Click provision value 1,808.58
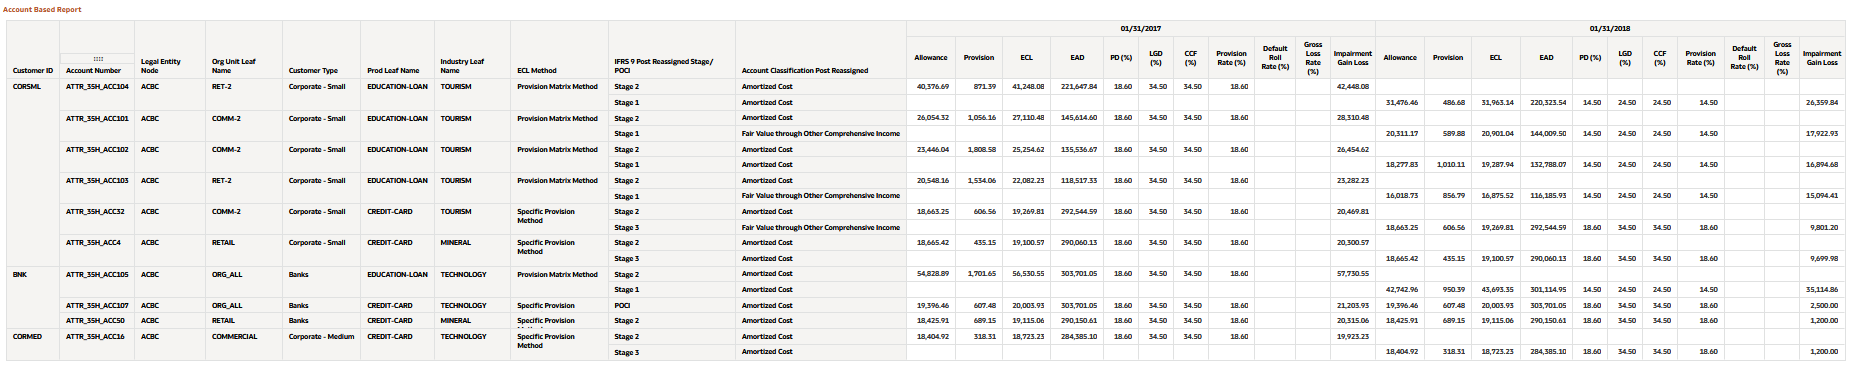The image size is (1852, 367). point(982,149)
